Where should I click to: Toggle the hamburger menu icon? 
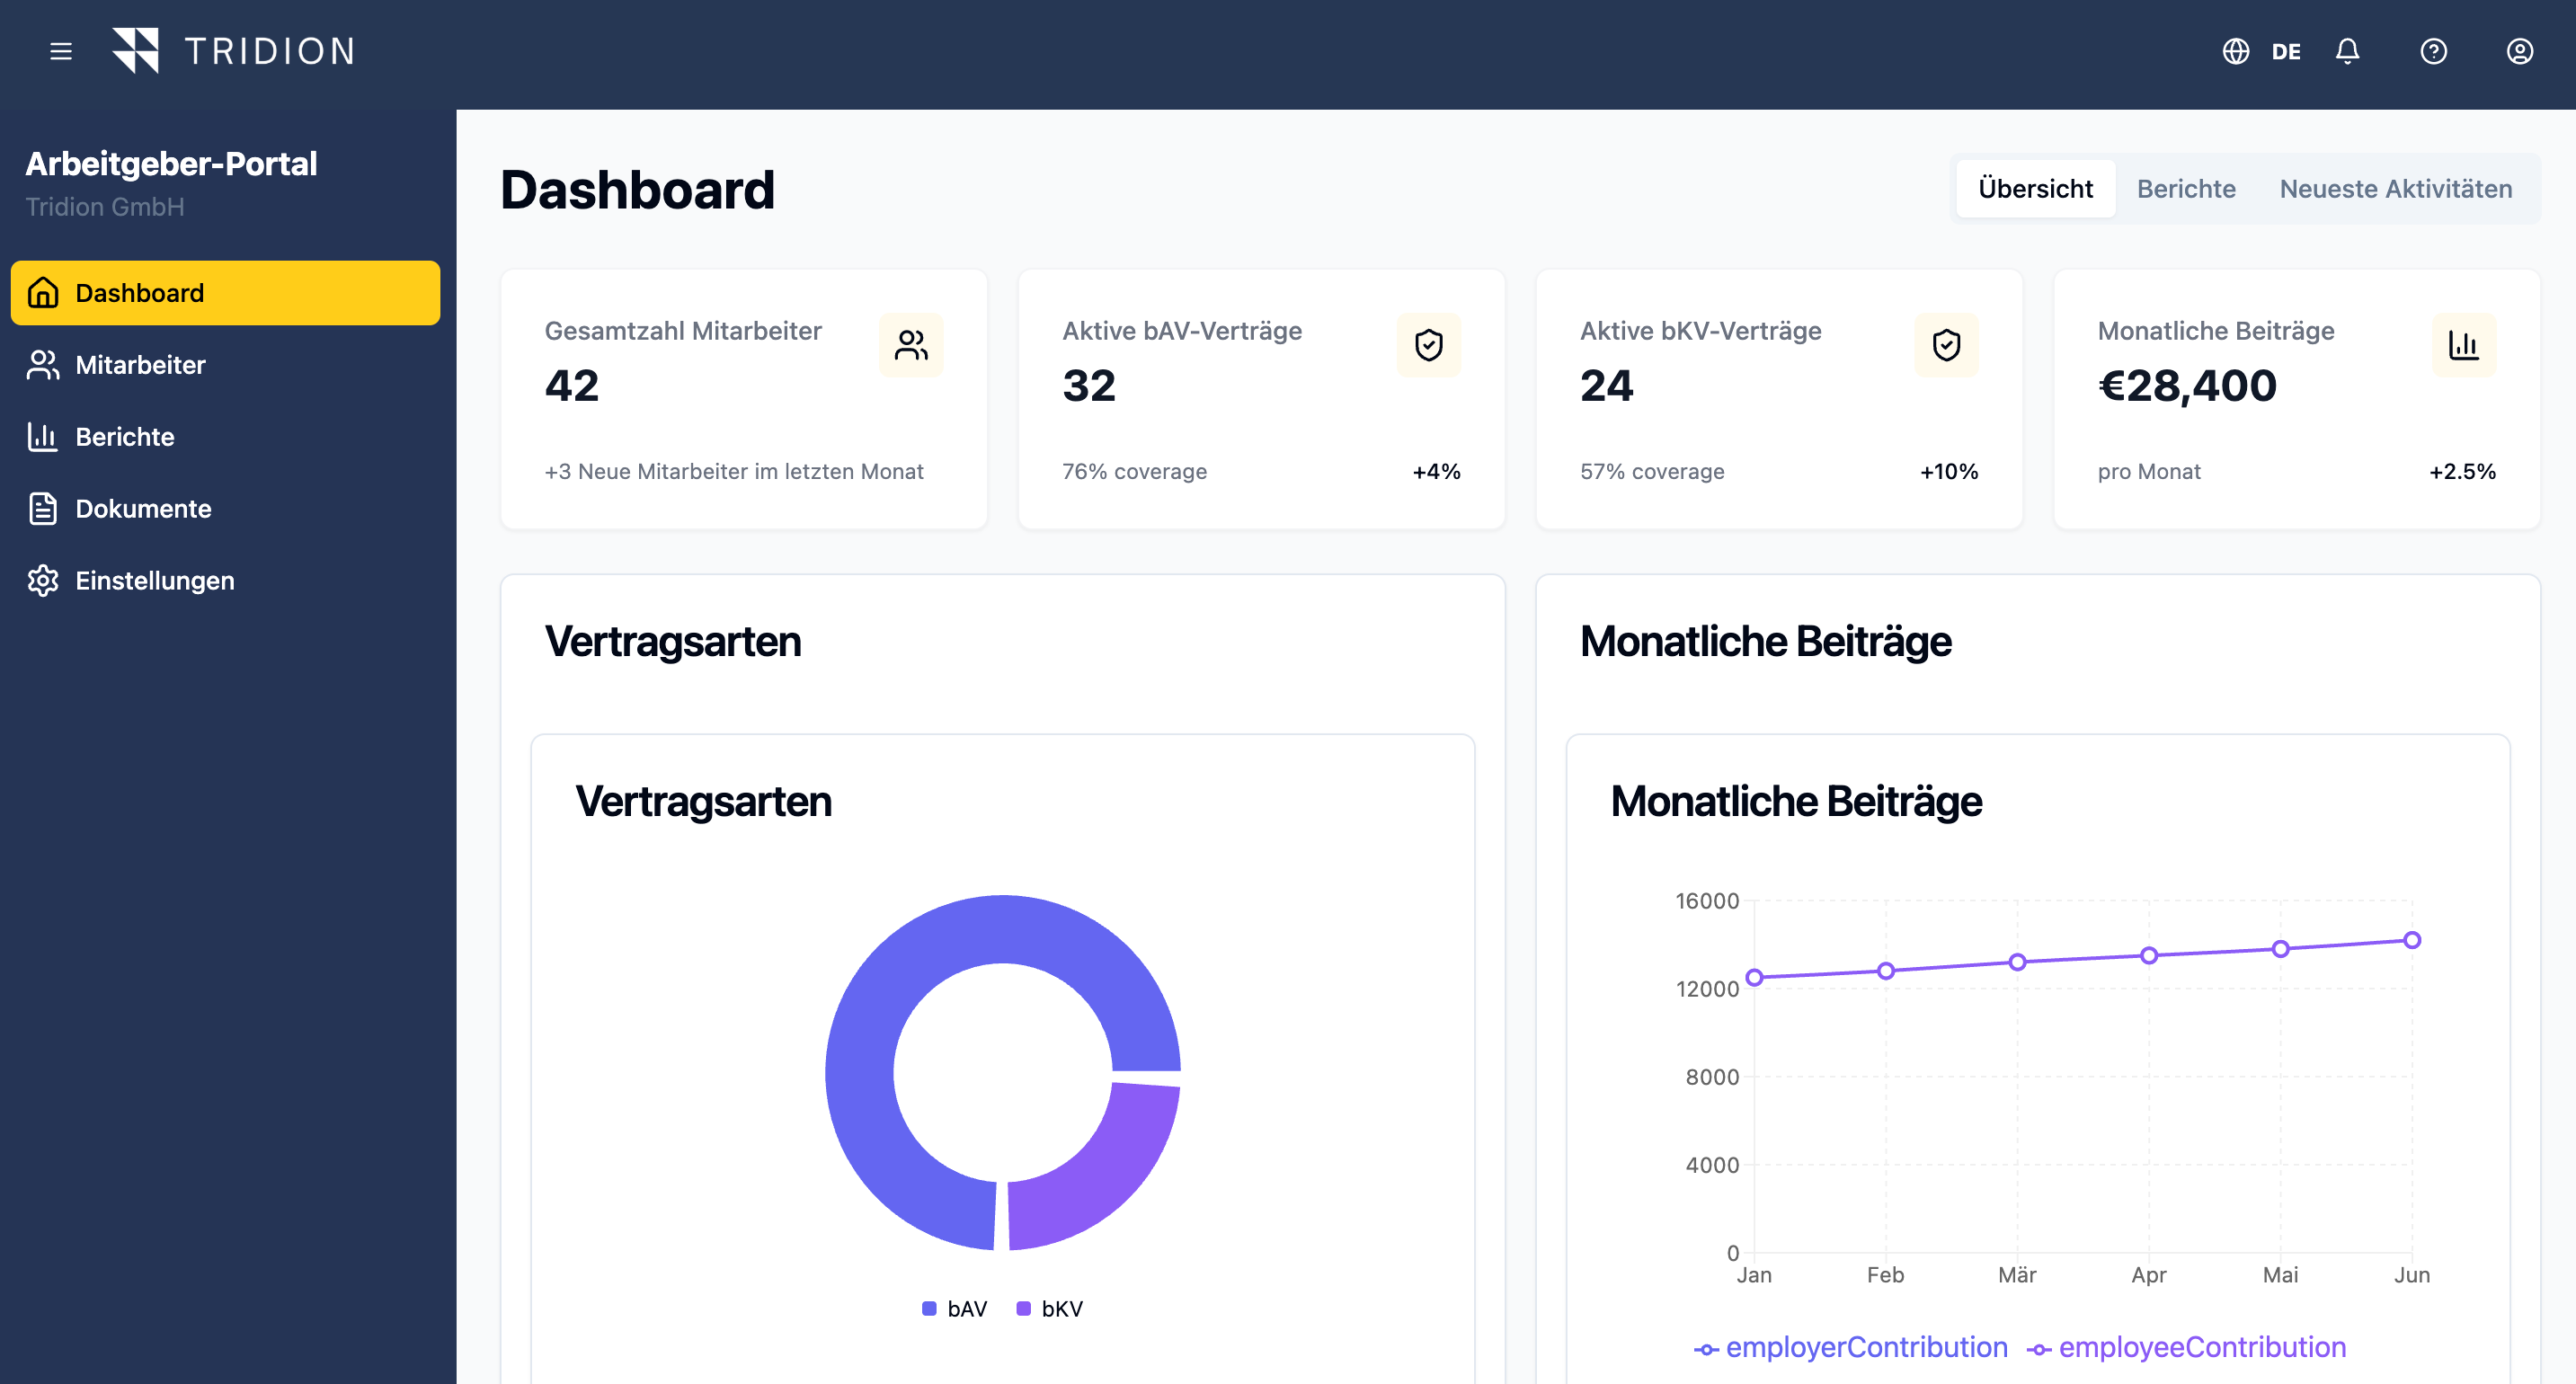click(61, 51)
